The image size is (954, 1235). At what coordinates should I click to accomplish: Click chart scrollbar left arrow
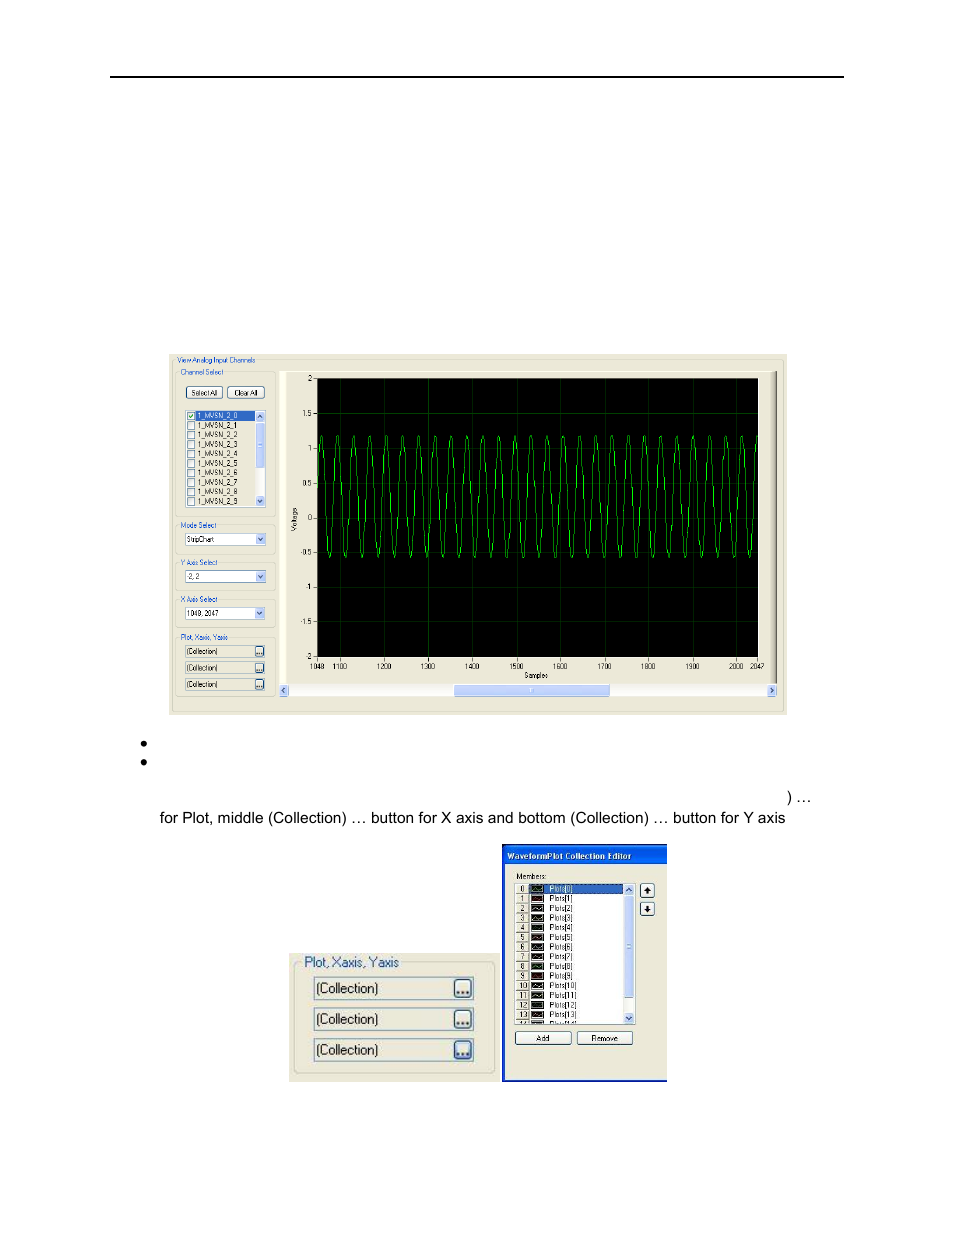click(x=284, y=691)
